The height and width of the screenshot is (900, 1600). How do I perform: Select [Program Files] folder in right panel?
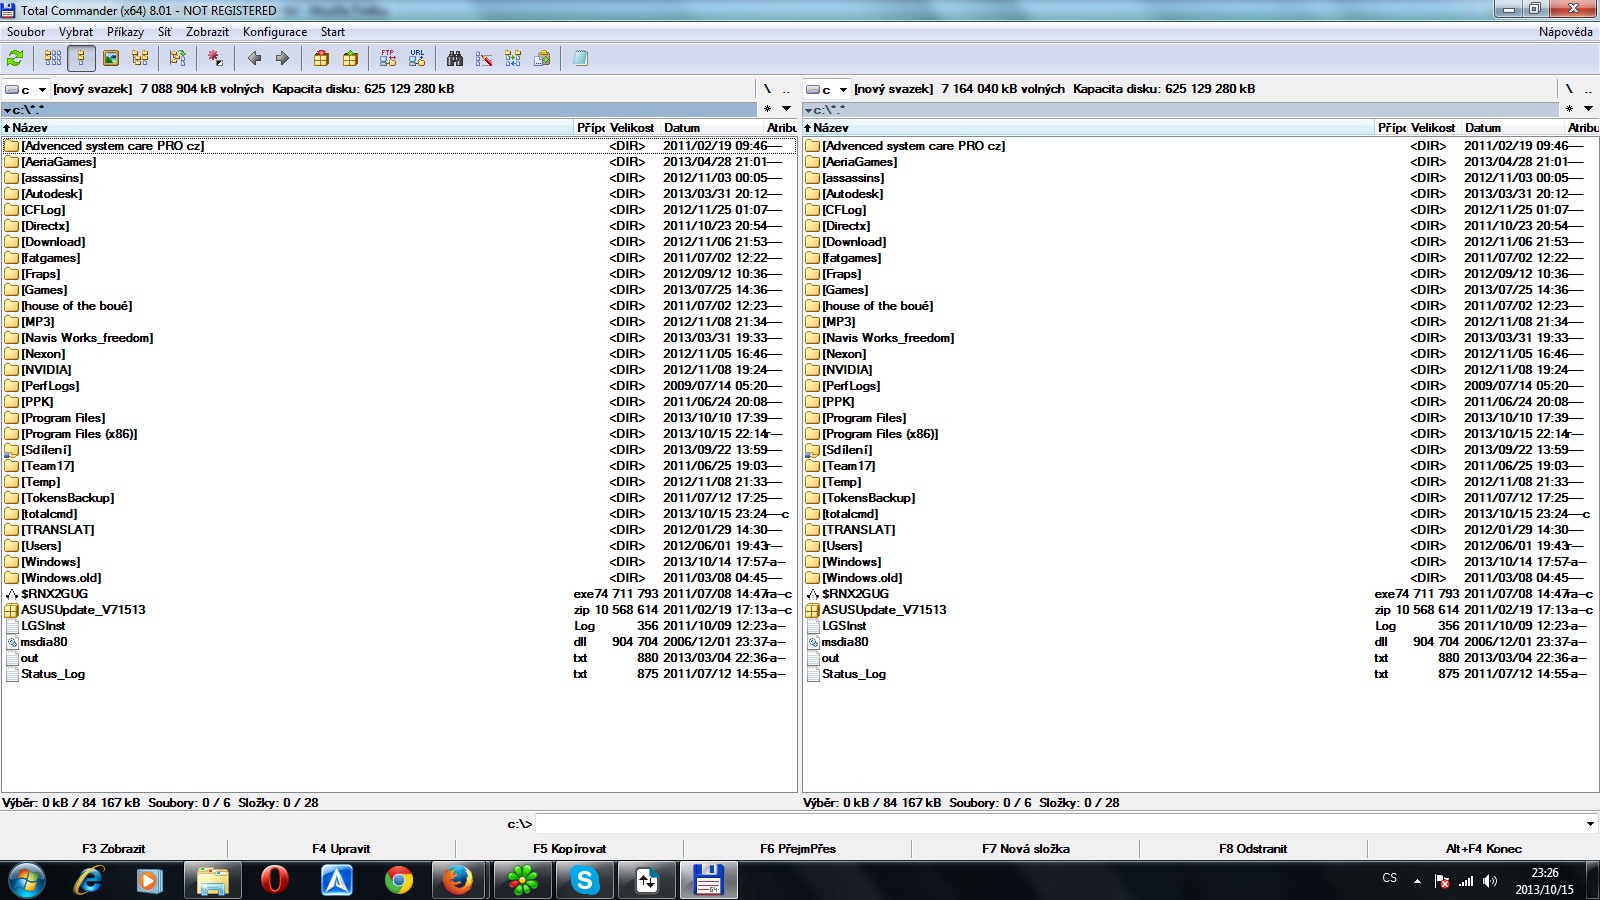pyautogui.click(x=864, y=418)
